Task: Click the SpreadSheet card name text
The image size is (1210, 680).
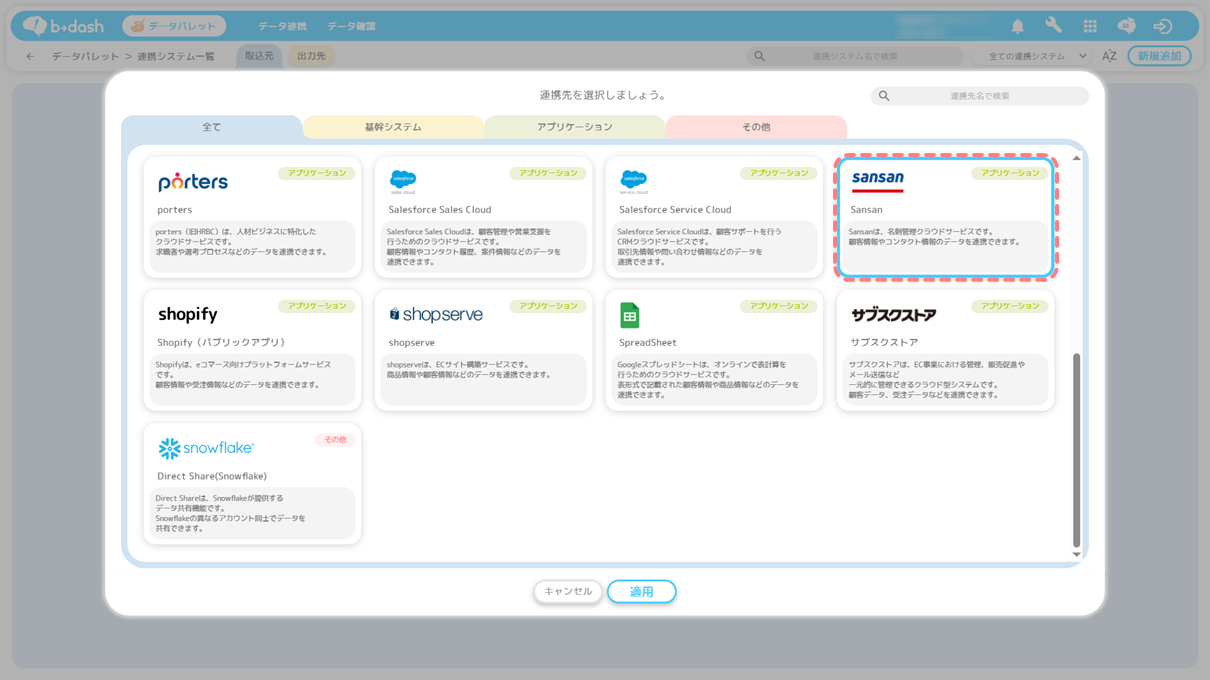Action: point(648,343)
